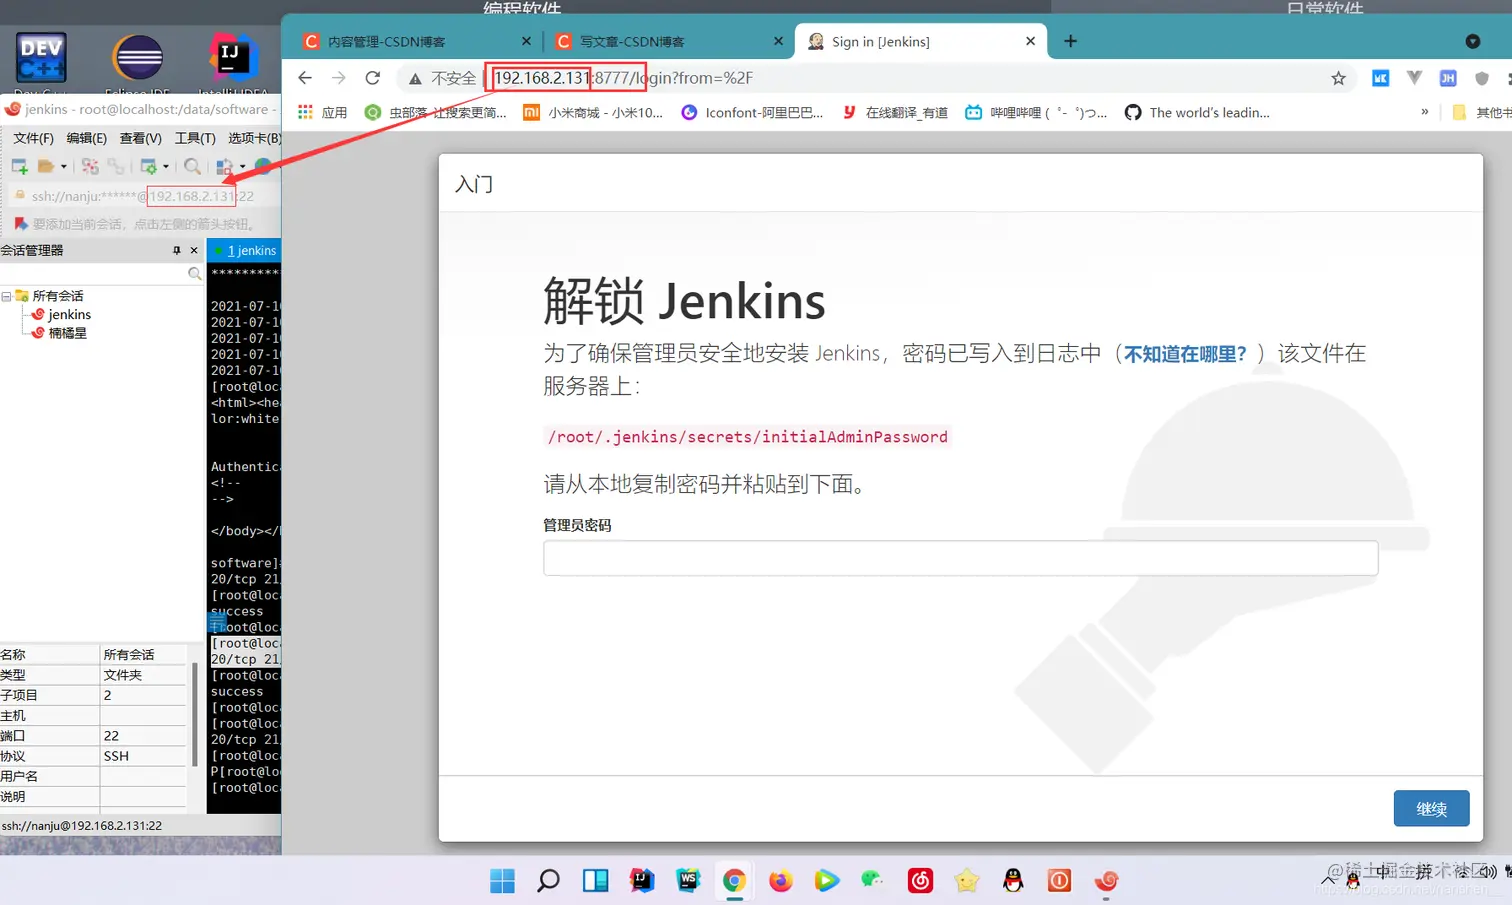The height and width of the screenshot is (905, 1512).
Task: Toggle the pin on the 会话管理器 panel
Action: pos(178,250)
